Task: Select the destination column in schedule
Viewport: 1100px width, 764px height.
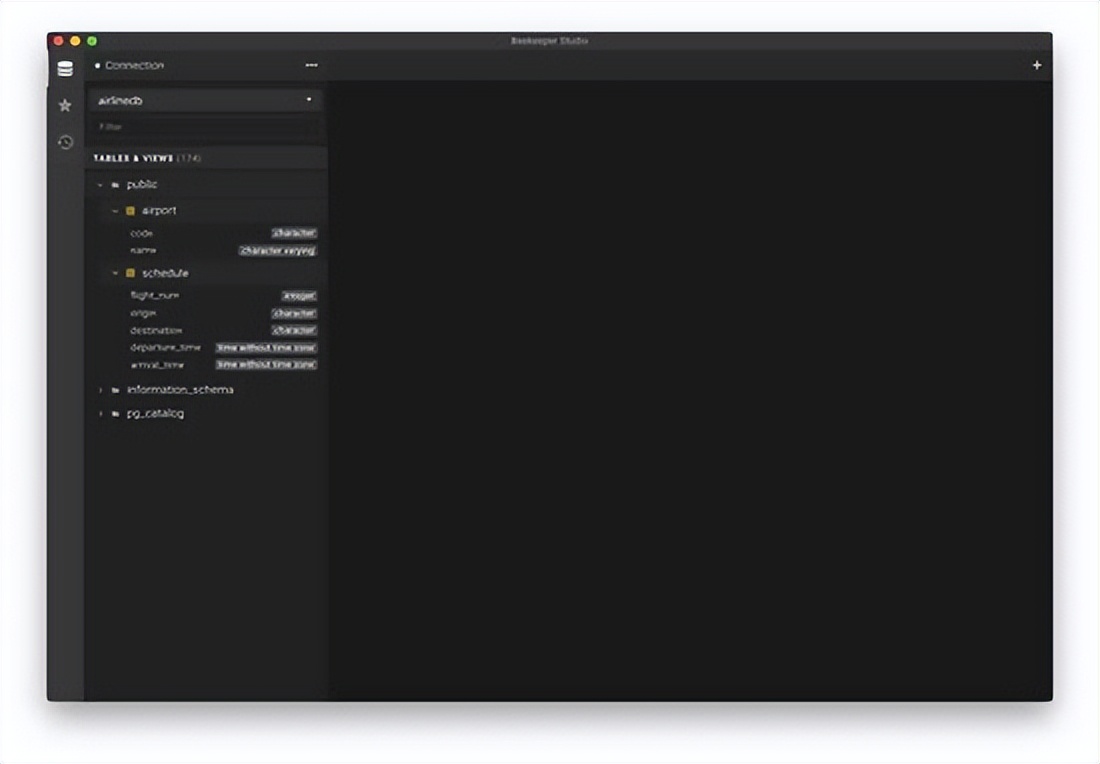Action: pyautogui.click(x=156, y=330)
